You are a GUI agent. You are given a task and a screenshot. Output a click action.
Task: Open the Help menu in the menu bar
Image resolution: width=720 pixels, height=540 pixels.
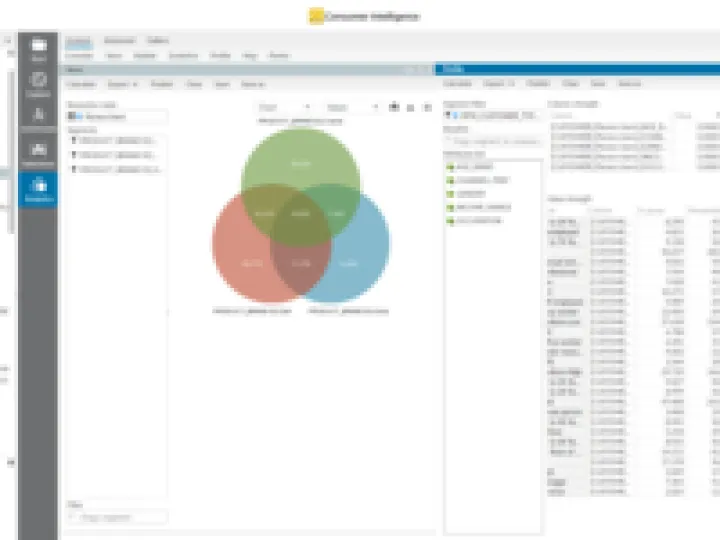[250, 55]
